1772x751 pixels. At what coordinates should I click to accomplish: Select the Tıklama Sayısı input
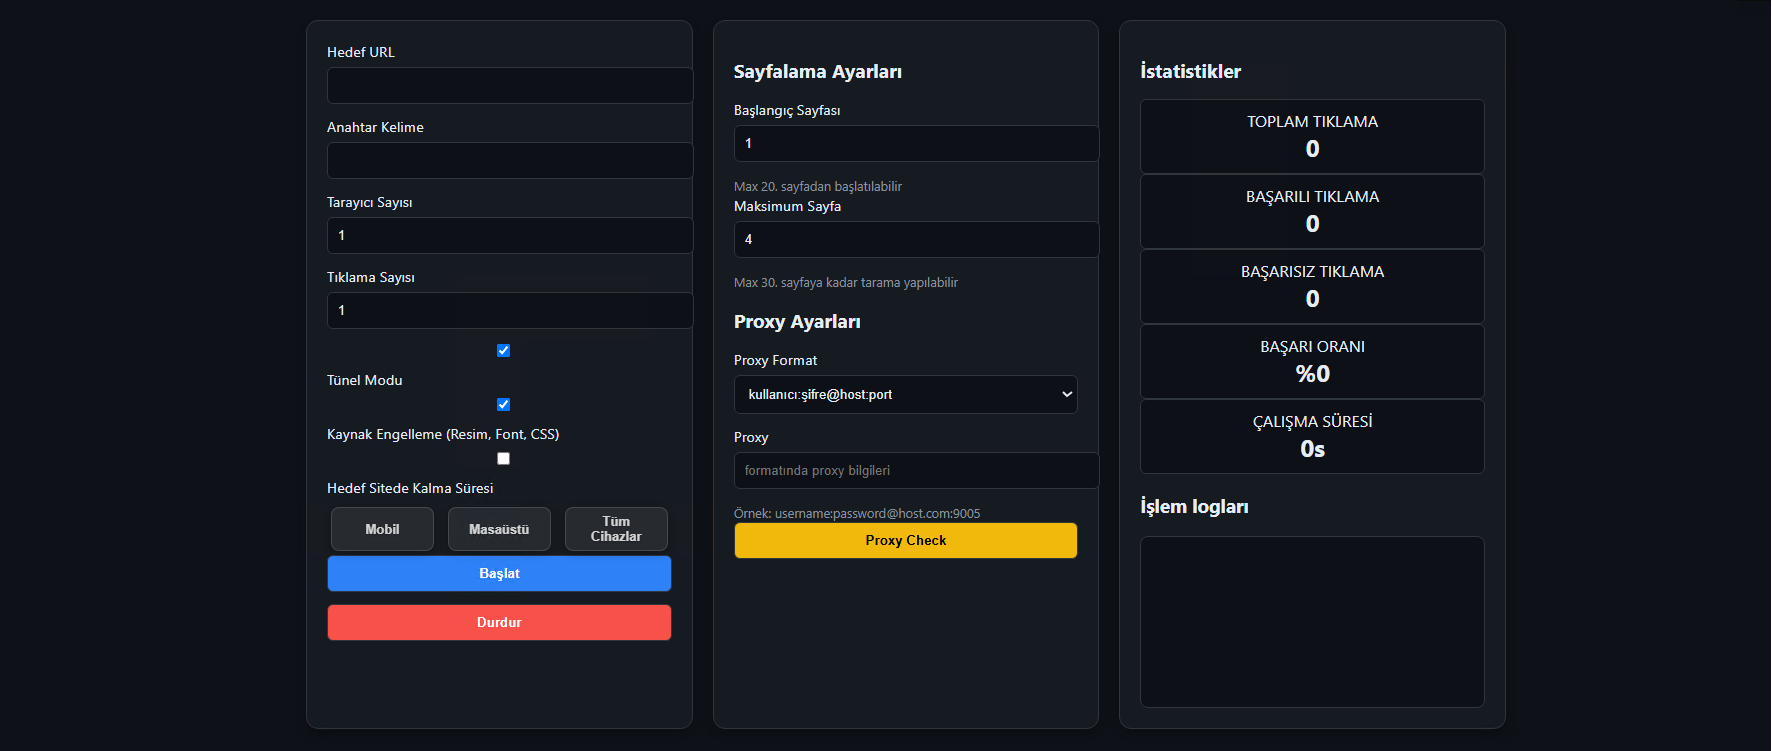[510, 310]
